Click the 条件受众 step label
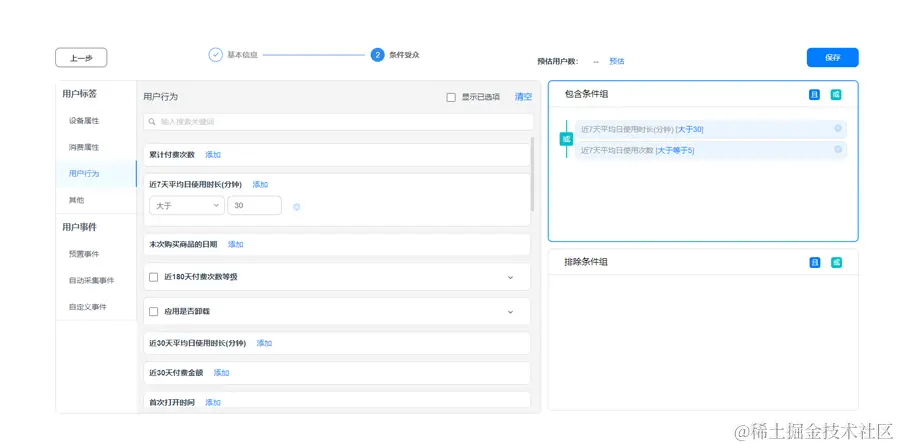The height and width of the screenshot is (448, 900). pyautogui.click(x=404, y=55)
